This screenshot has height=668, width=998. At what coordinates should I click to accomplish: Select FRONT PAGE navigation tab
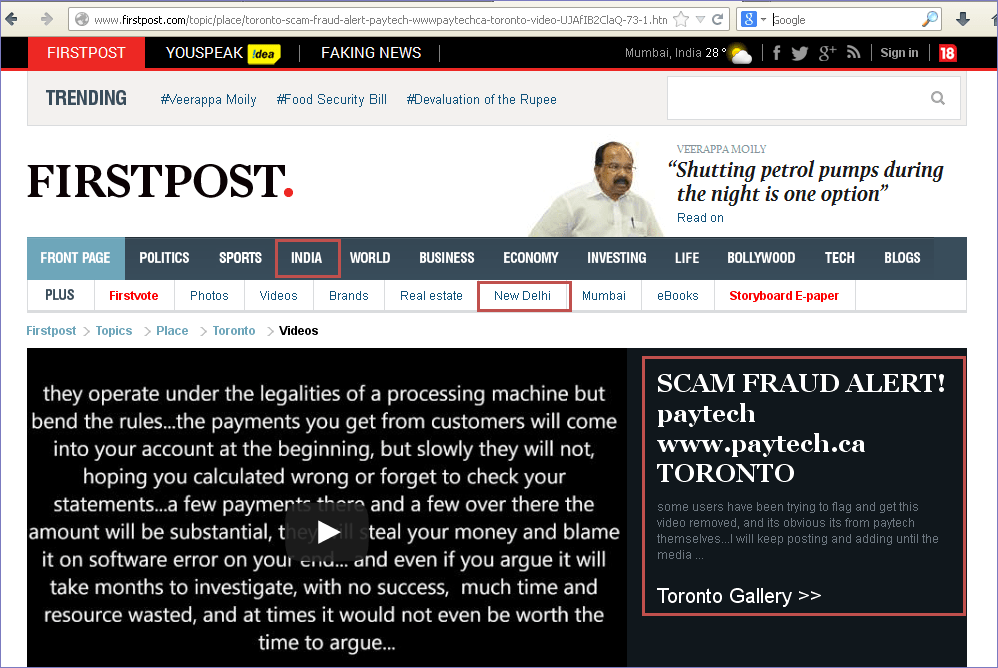pos(76,258)
